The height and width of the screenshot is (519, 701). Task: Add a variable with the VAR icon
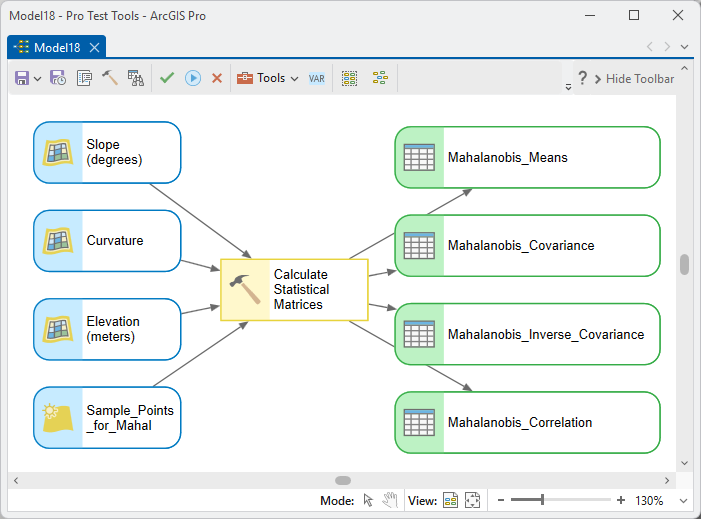317,79
